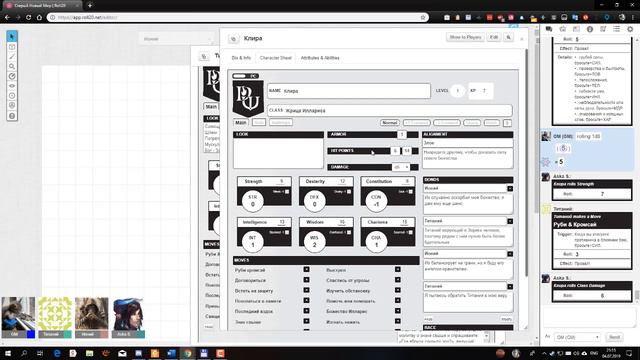
Task: Click the Name field containing Клира
Action: (x=349, y=91)
